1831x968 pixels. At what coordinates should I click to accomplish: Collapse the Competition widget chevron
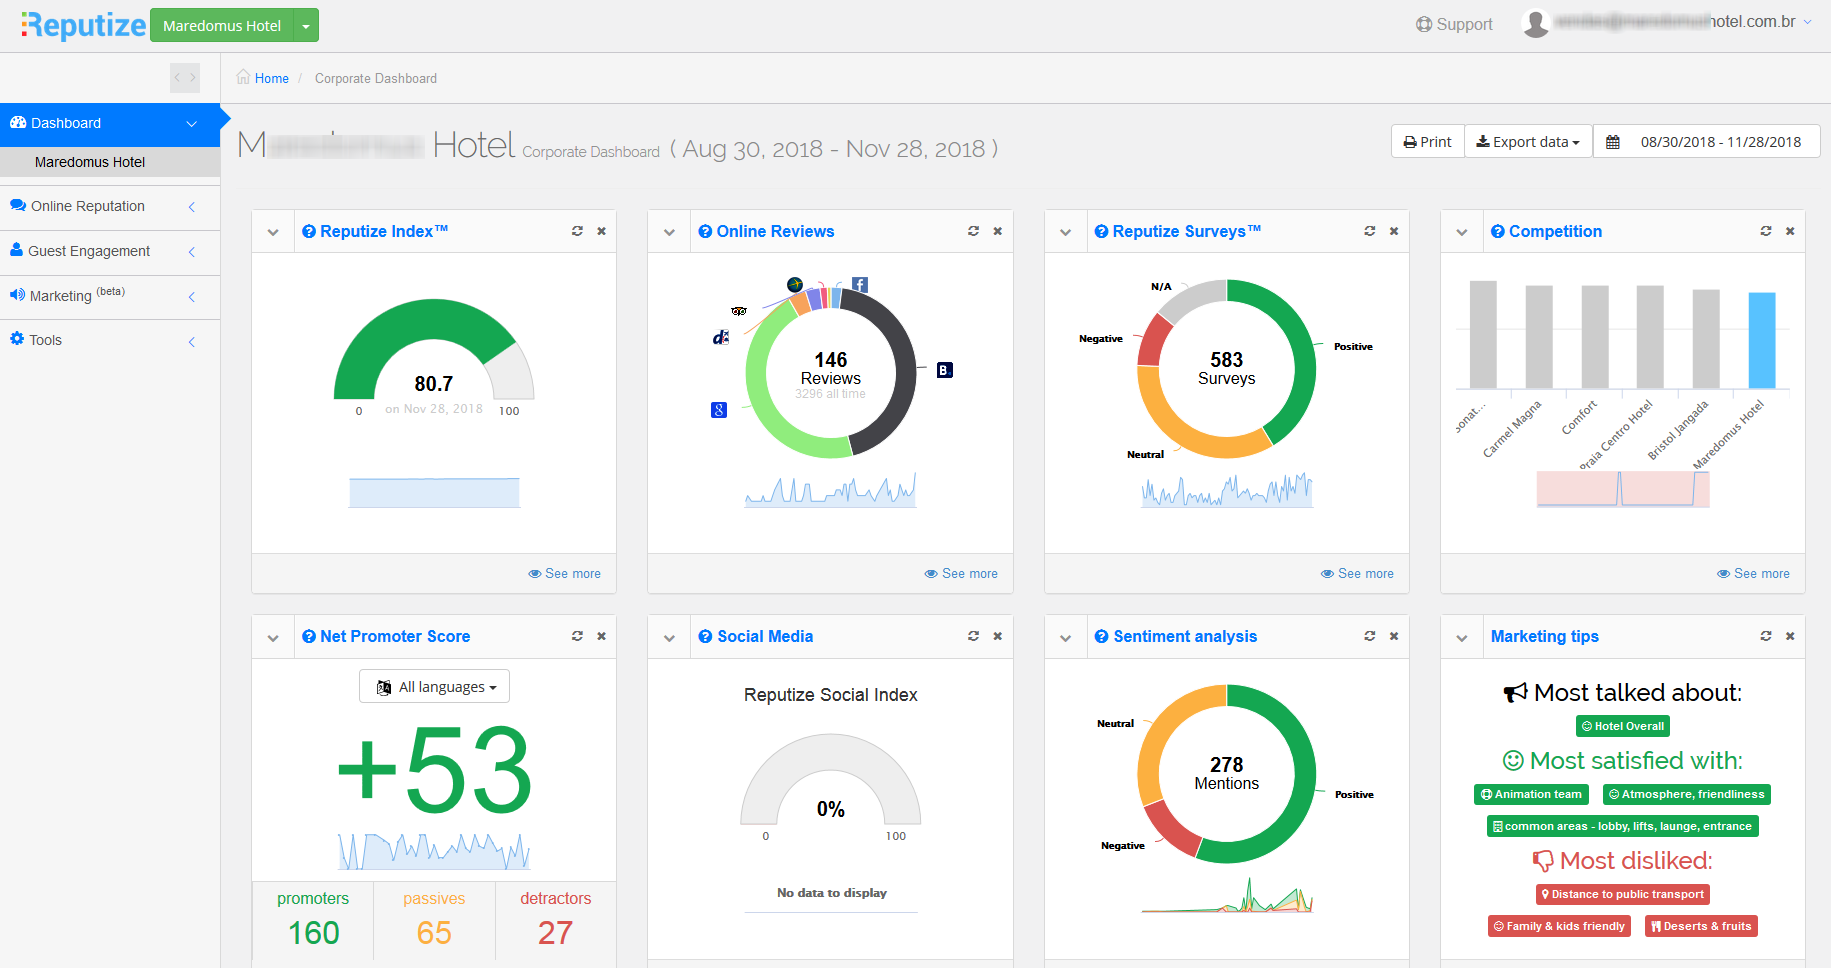tap(1462, 232)
